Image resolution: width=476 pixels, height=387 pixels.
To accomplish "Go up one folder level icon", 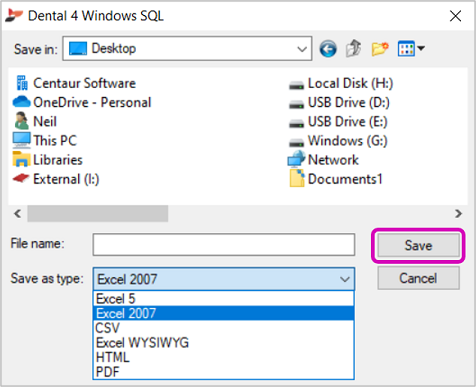I will 354,49.
